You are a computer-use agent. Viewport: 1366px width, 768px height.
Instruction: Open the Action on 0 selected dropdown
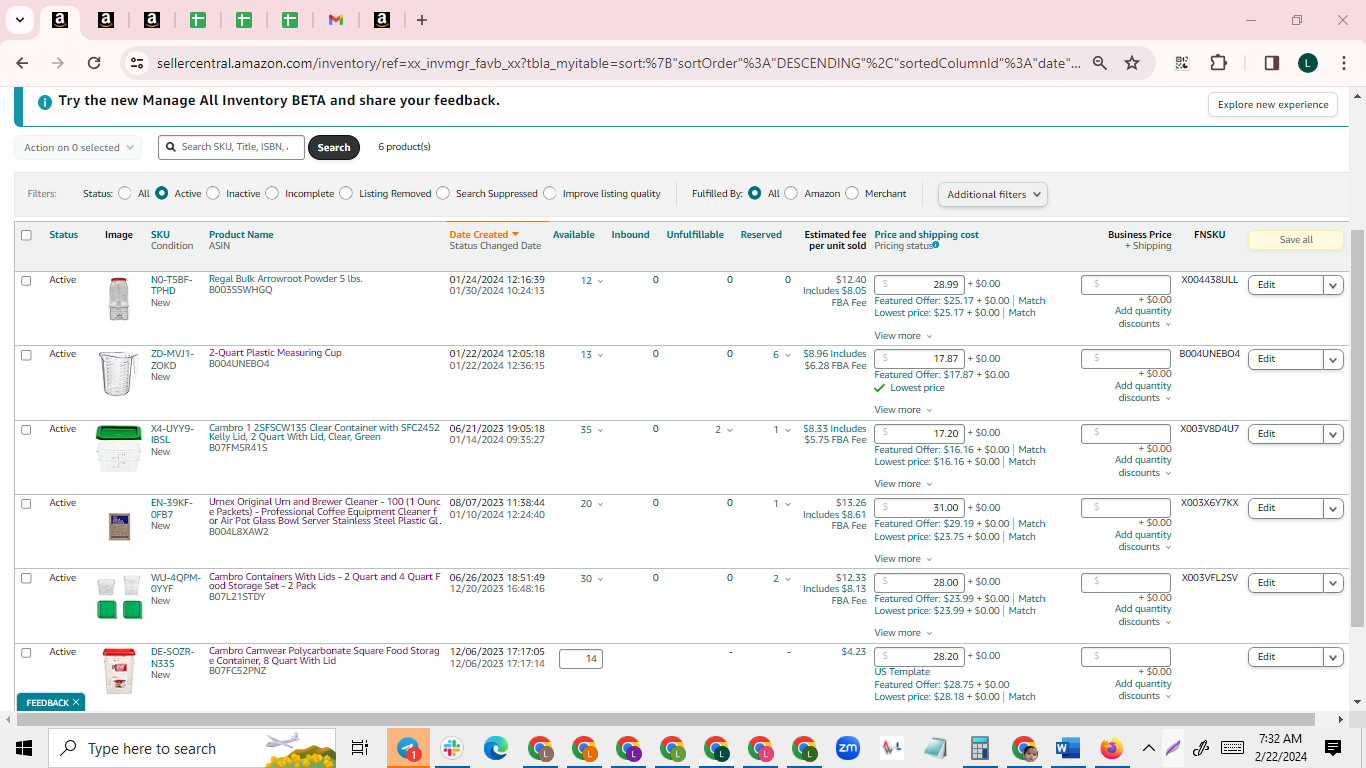pyautogui.click(x=78, y=147)
